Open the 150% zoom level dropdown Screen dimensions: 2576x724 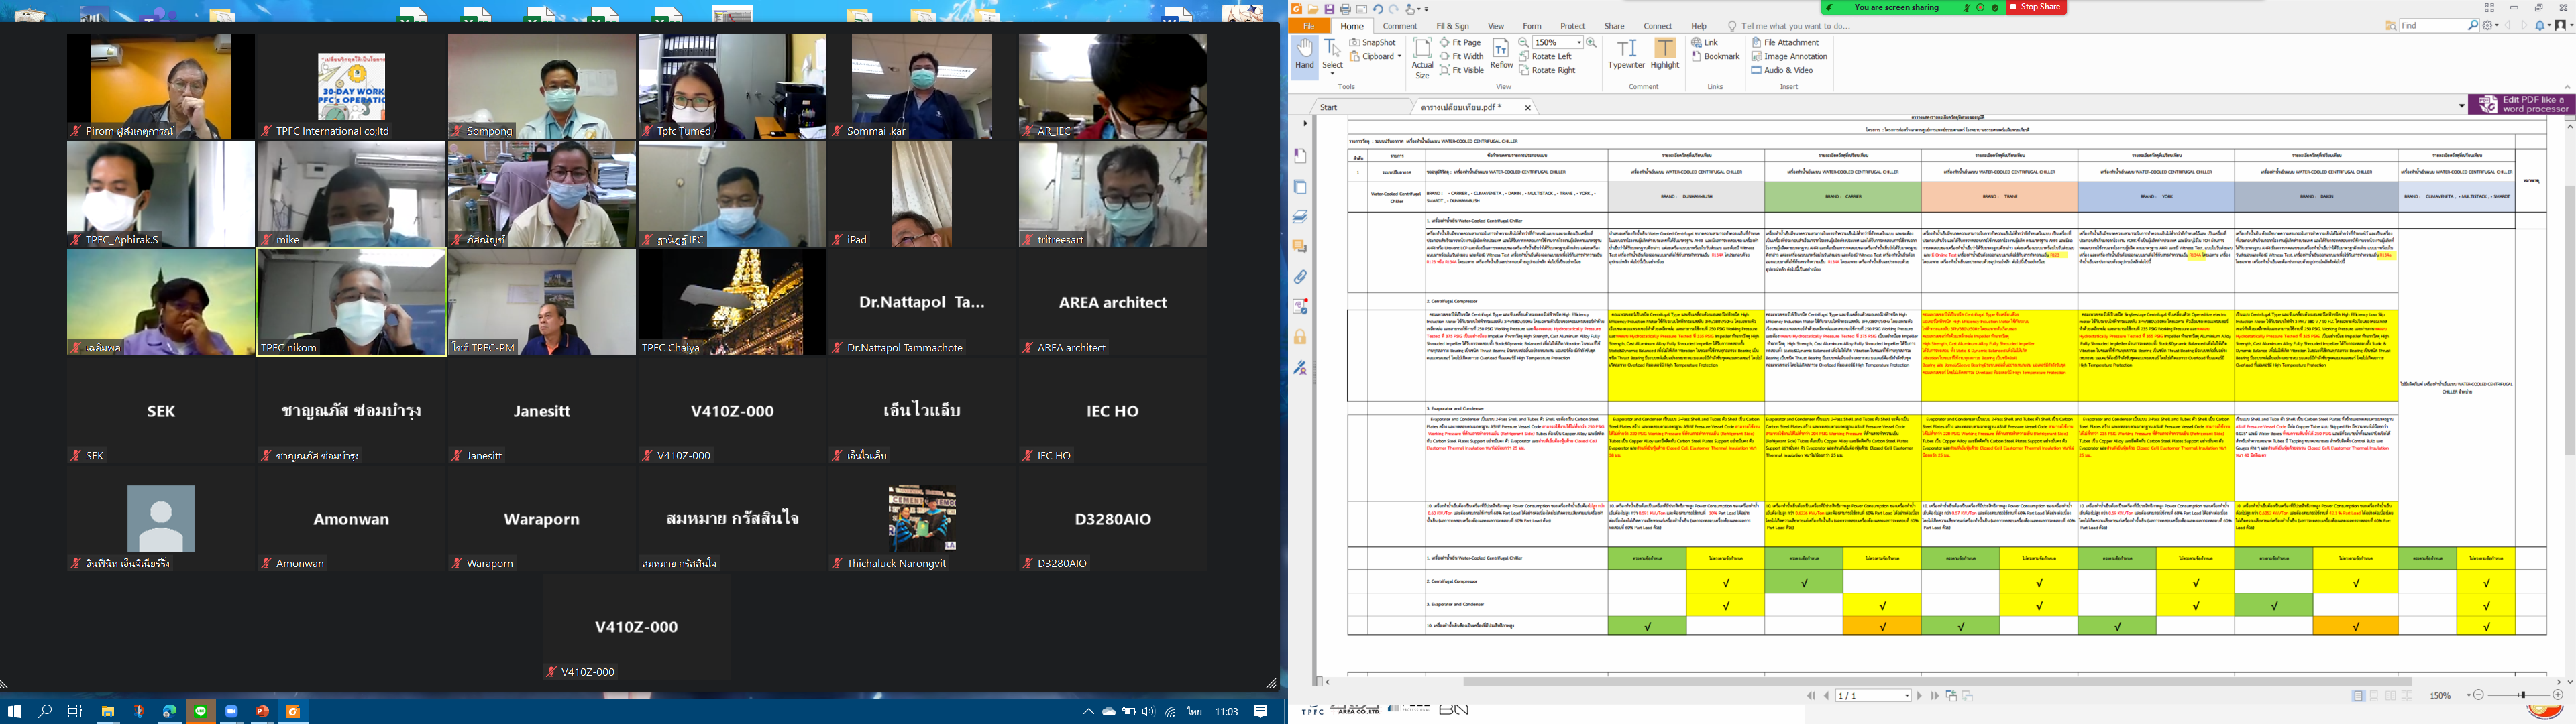[x=1579, y=43]
